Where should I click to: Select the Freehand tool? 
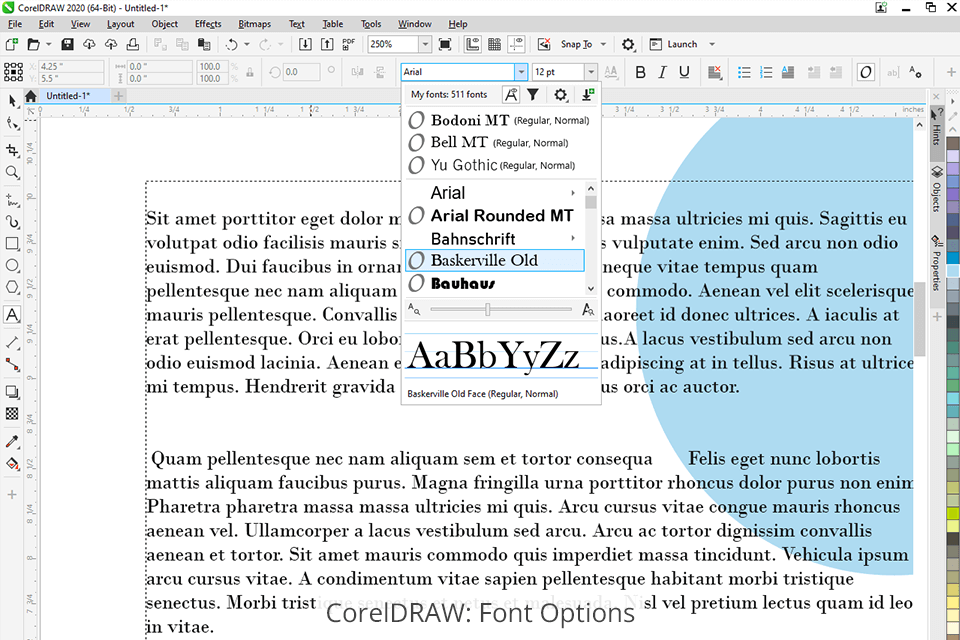coord(12,200)
